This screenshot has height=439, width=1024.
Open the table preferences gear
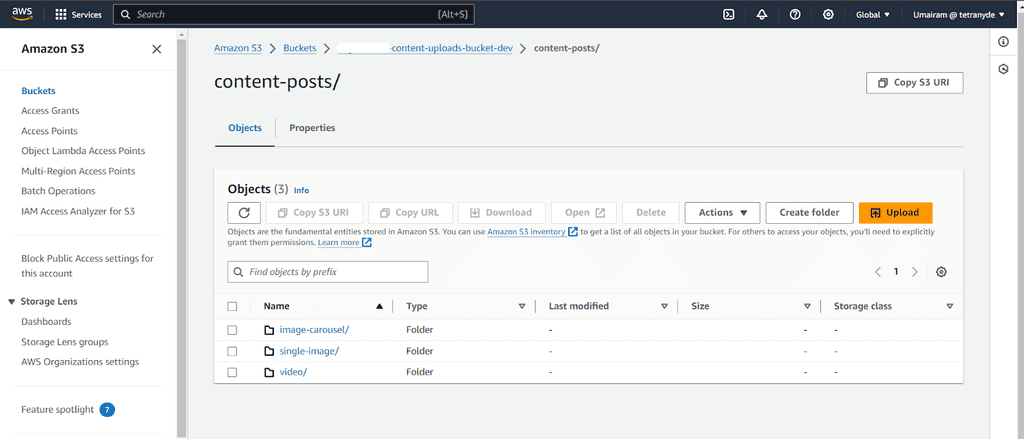pos(941,272)
